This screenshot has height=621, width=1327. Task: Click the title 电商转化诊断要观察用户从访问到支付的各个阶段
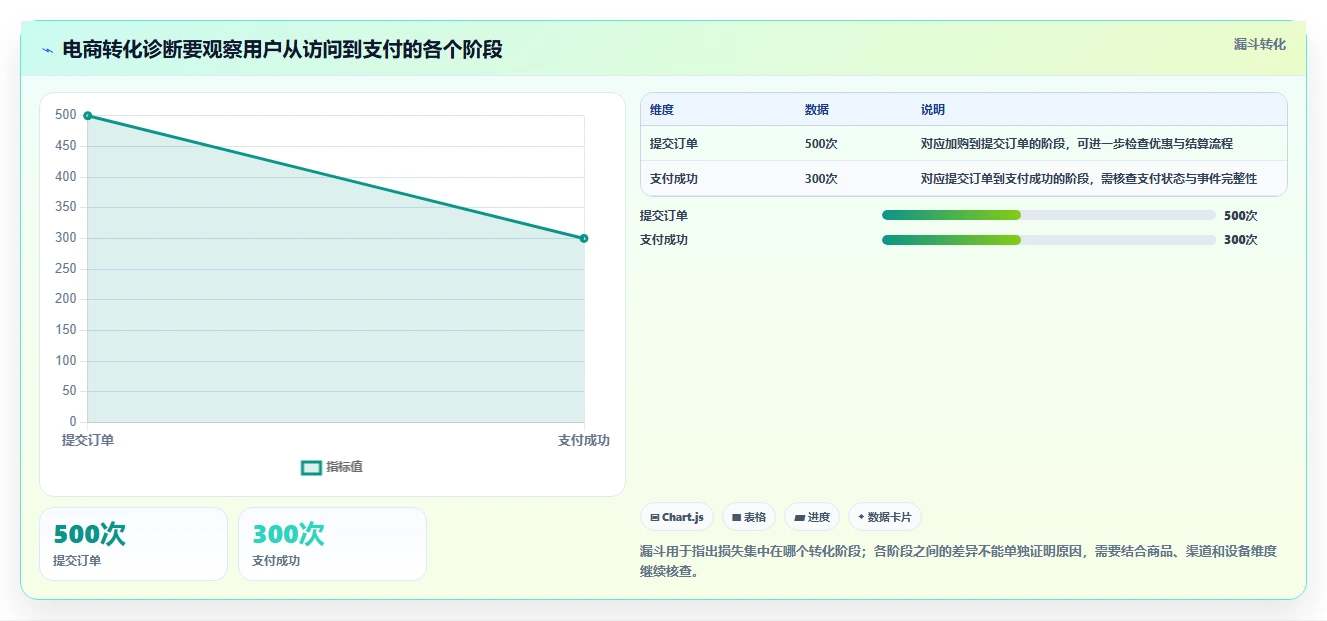tap(282, 49)
